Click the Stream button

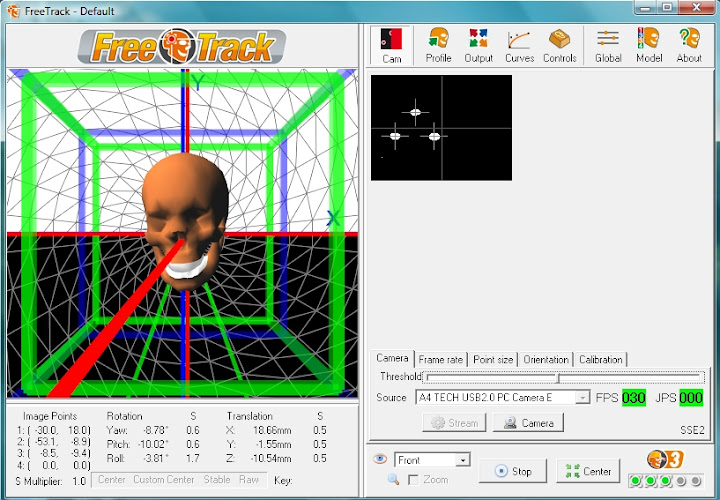[x=454, y=422]
